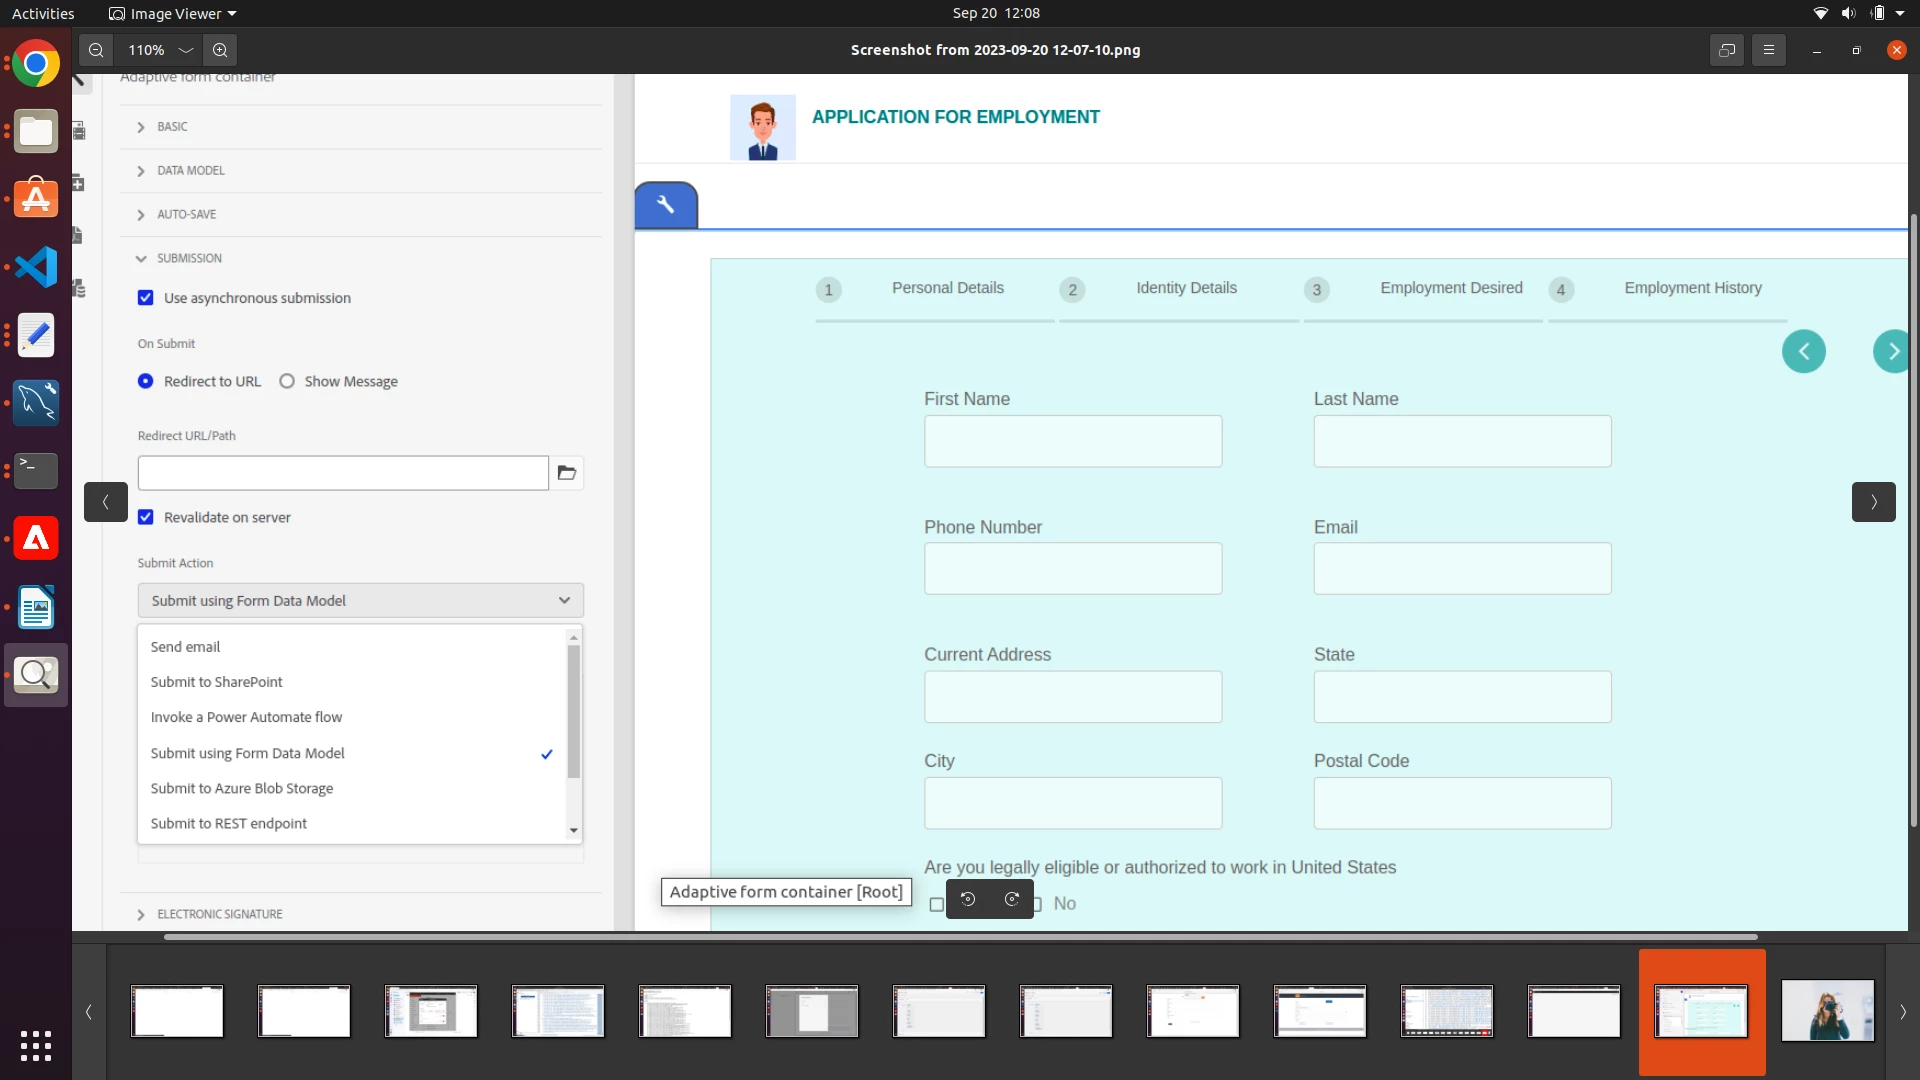Go to previous image with left arrow
Screen dimensions: 1920x1080
(x=105, y=502)
